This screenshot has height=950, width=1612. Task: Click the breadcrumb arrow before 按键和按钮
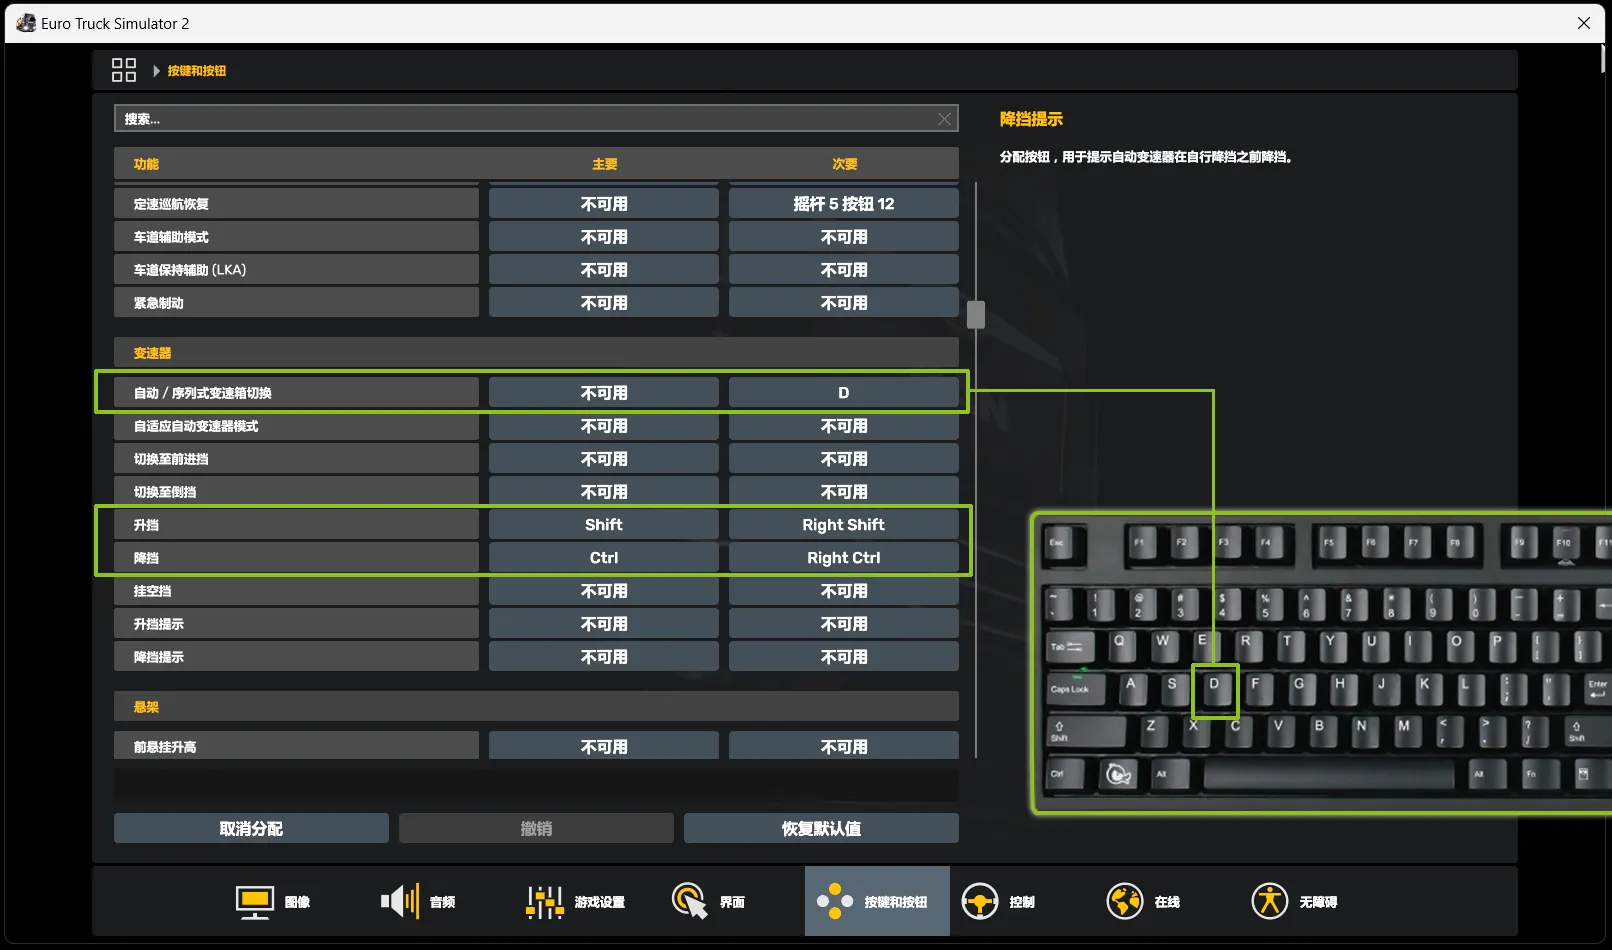[x=156, y=71]
